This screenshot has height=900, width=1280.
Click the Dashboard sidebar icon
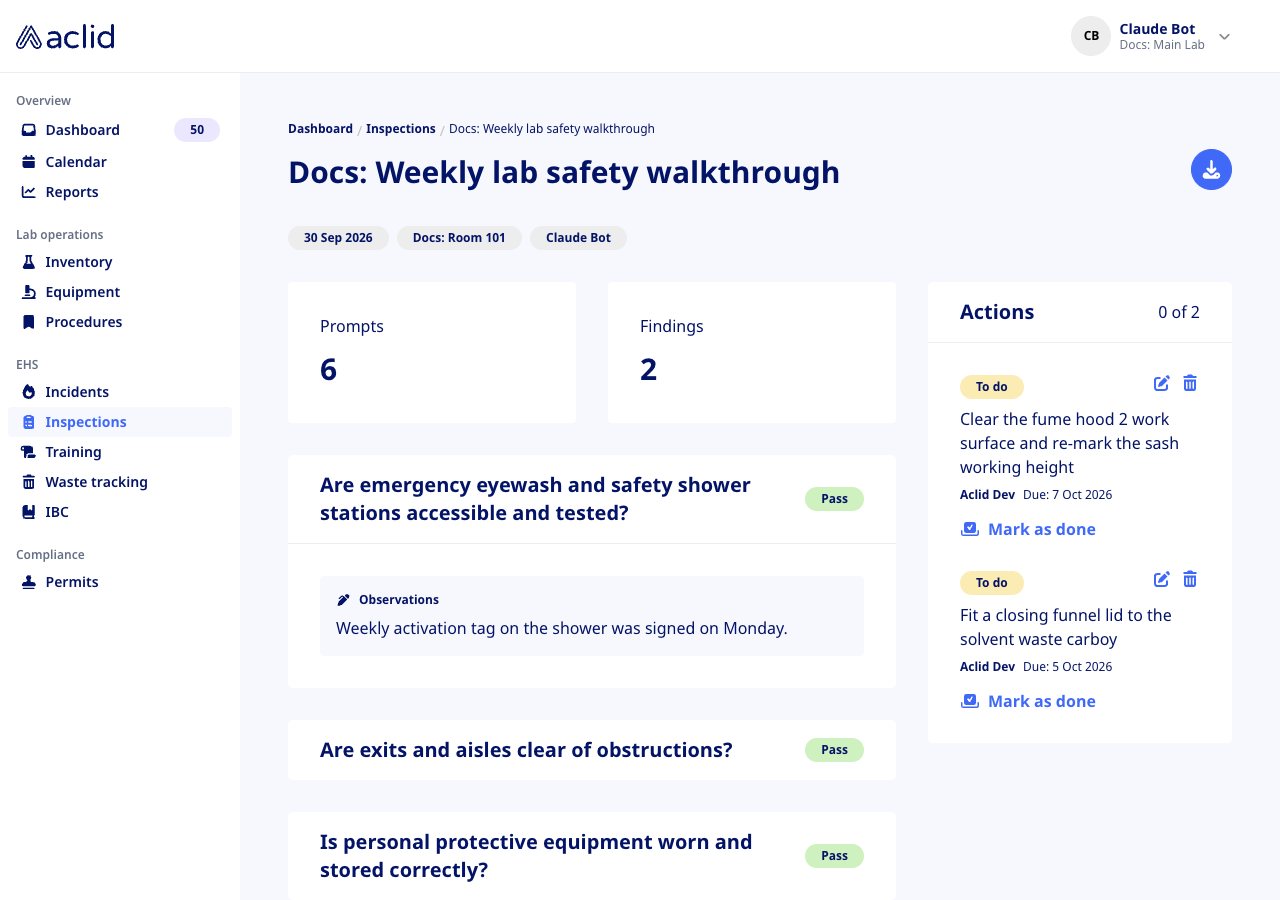29,130
